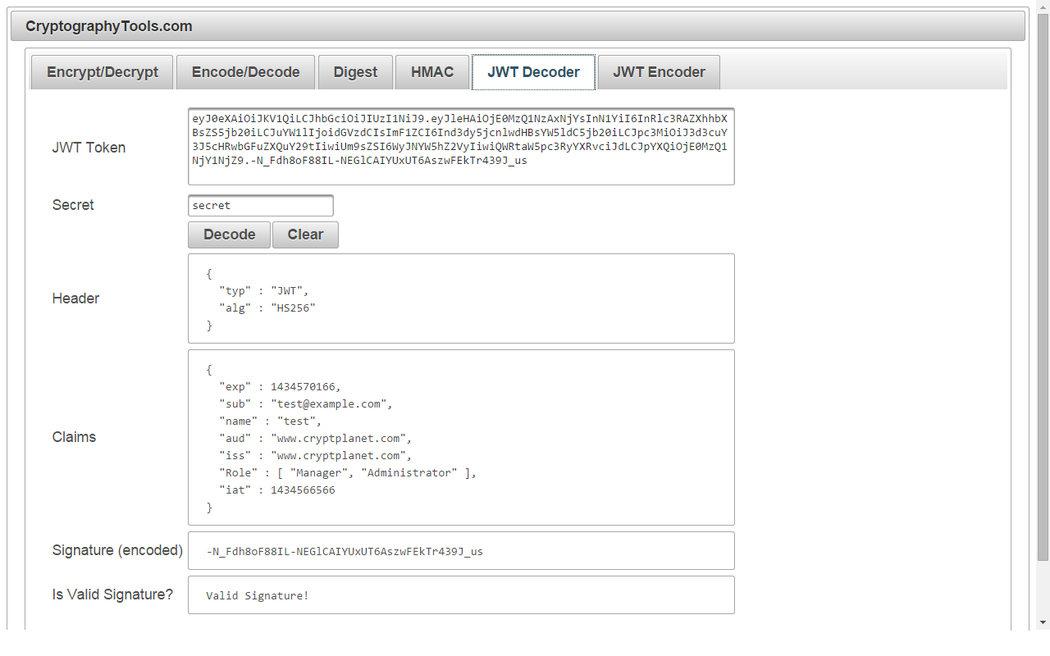Click the vertical scrollbar thumb
Viewport: 1050px width, 656px height.
pos(1042,280)
